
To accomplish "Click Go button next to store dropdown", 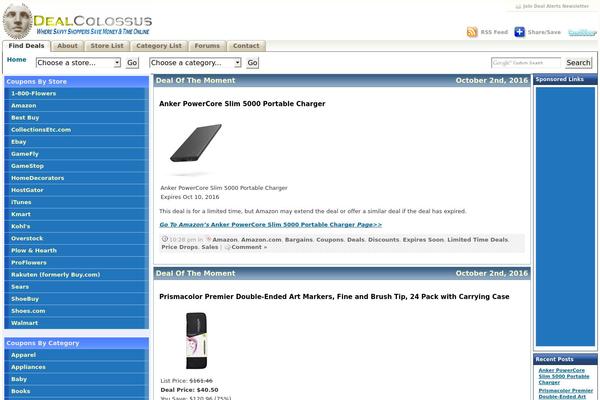I will click(132, 63).
